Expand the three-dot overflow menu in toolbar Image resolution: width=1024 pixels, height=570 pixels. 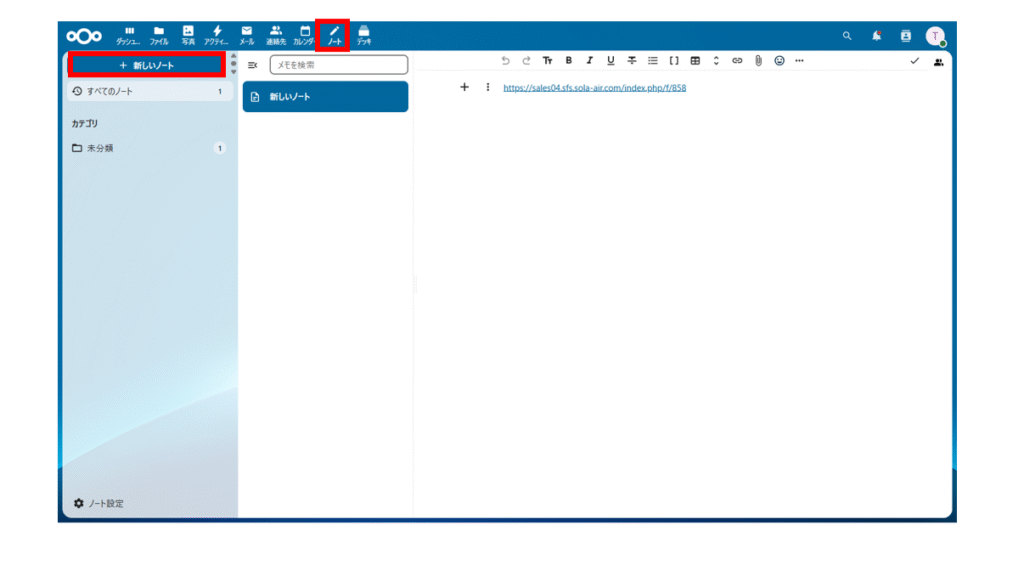[799, 61]
